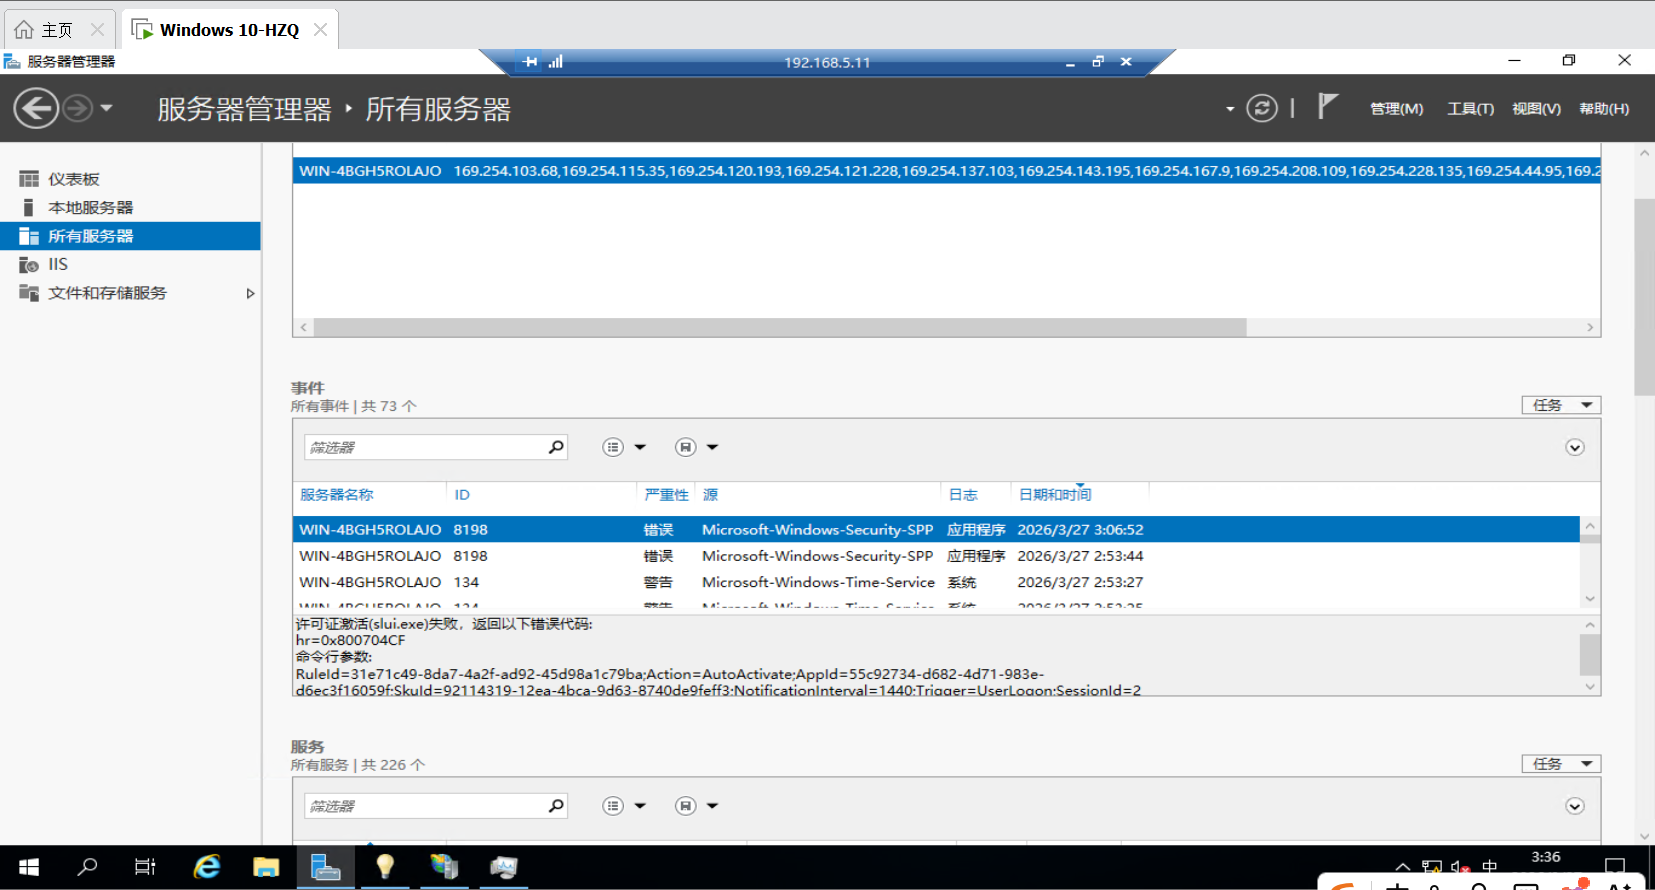Open the light bulb app on taskbar

(385, 867)
